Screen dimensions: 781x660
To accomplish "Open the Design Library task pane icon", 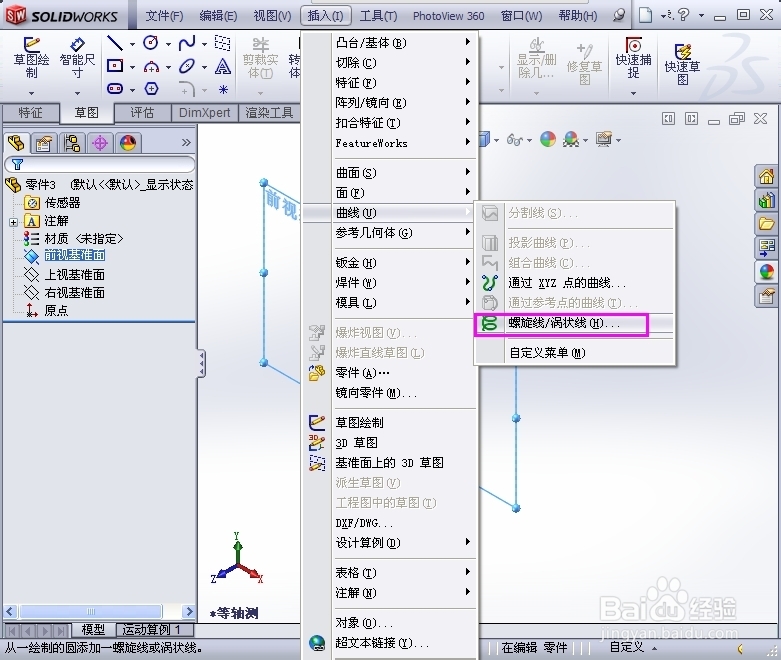I will tap(767, 200).
